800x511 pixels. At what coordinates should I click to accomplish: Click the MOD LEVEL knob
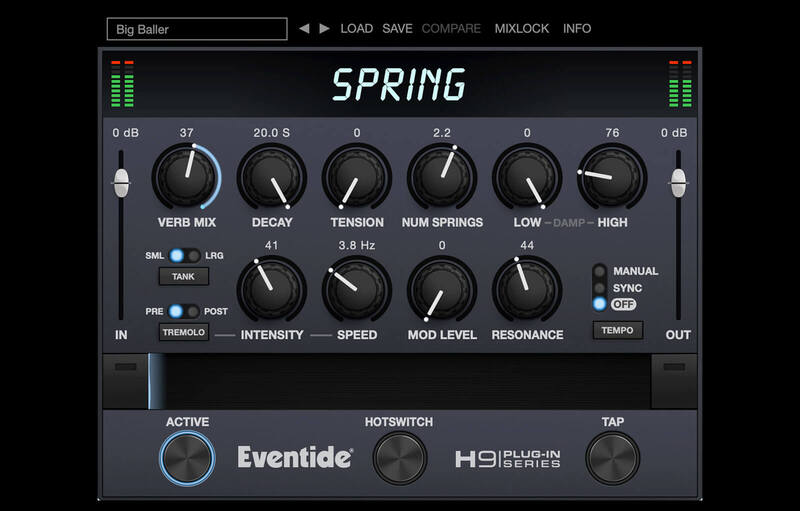click(x=442, y=289)
